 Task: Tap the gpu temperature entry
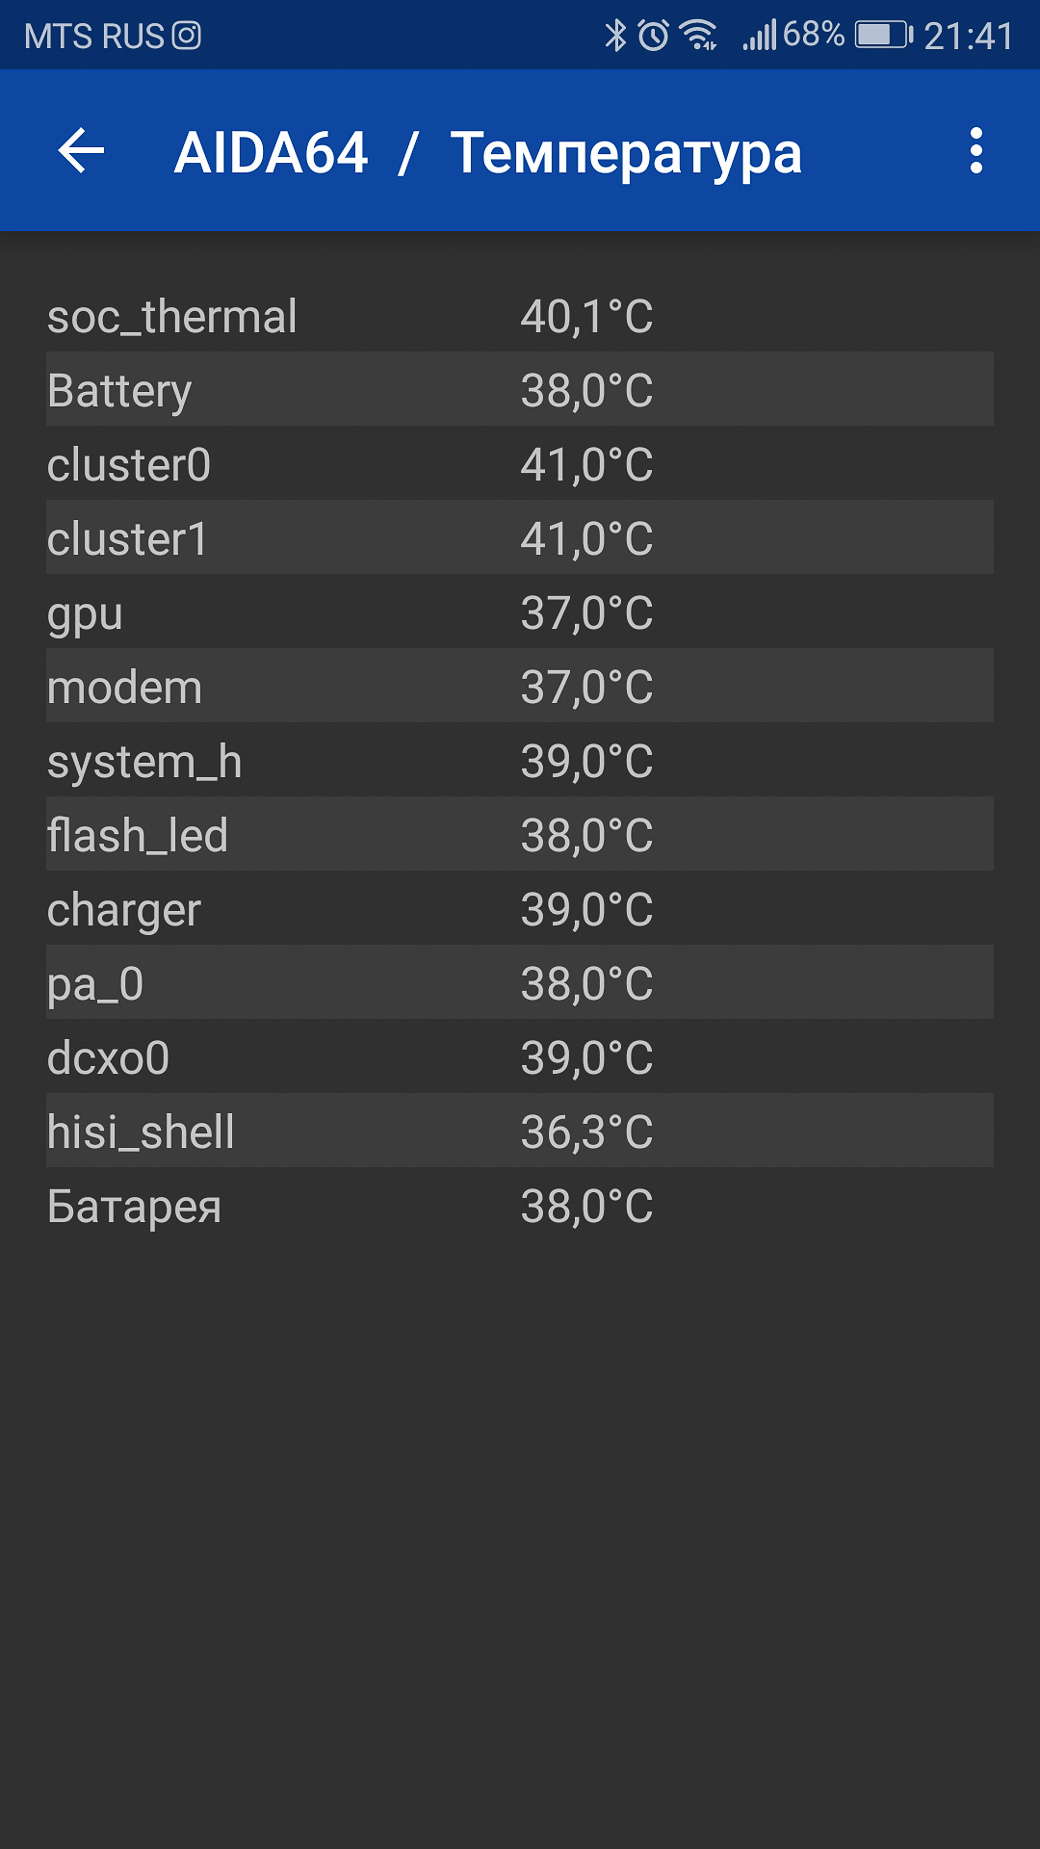[520, 612]
